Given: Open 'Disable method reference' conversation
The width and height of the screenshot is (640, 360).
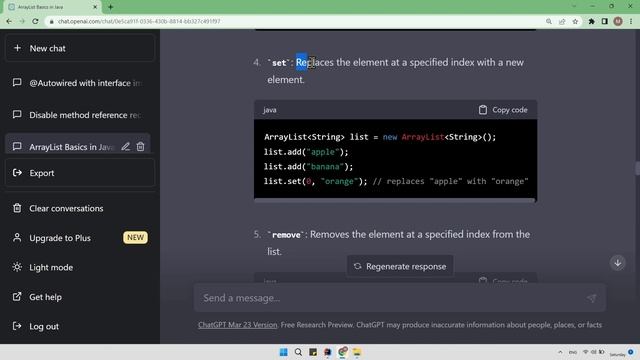Looking at the screenshot, I should [x=80, y=115].
